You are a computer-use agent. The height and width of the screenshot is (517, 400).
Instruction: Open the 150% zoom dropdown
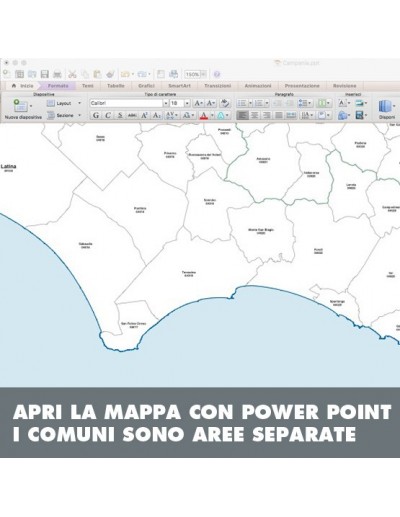203,74
